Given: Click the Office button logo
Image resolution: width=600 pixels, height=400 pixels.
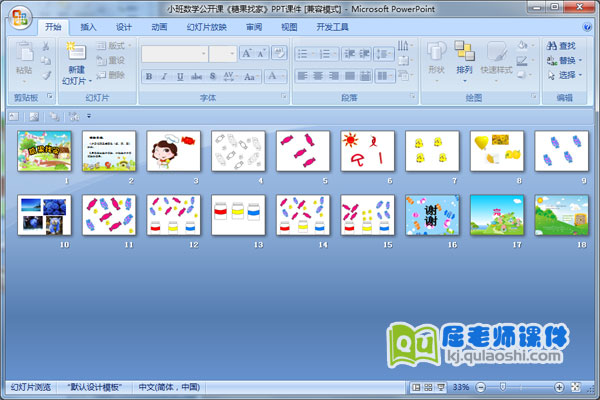Looking at the screenshot, I should pos(20,18).
